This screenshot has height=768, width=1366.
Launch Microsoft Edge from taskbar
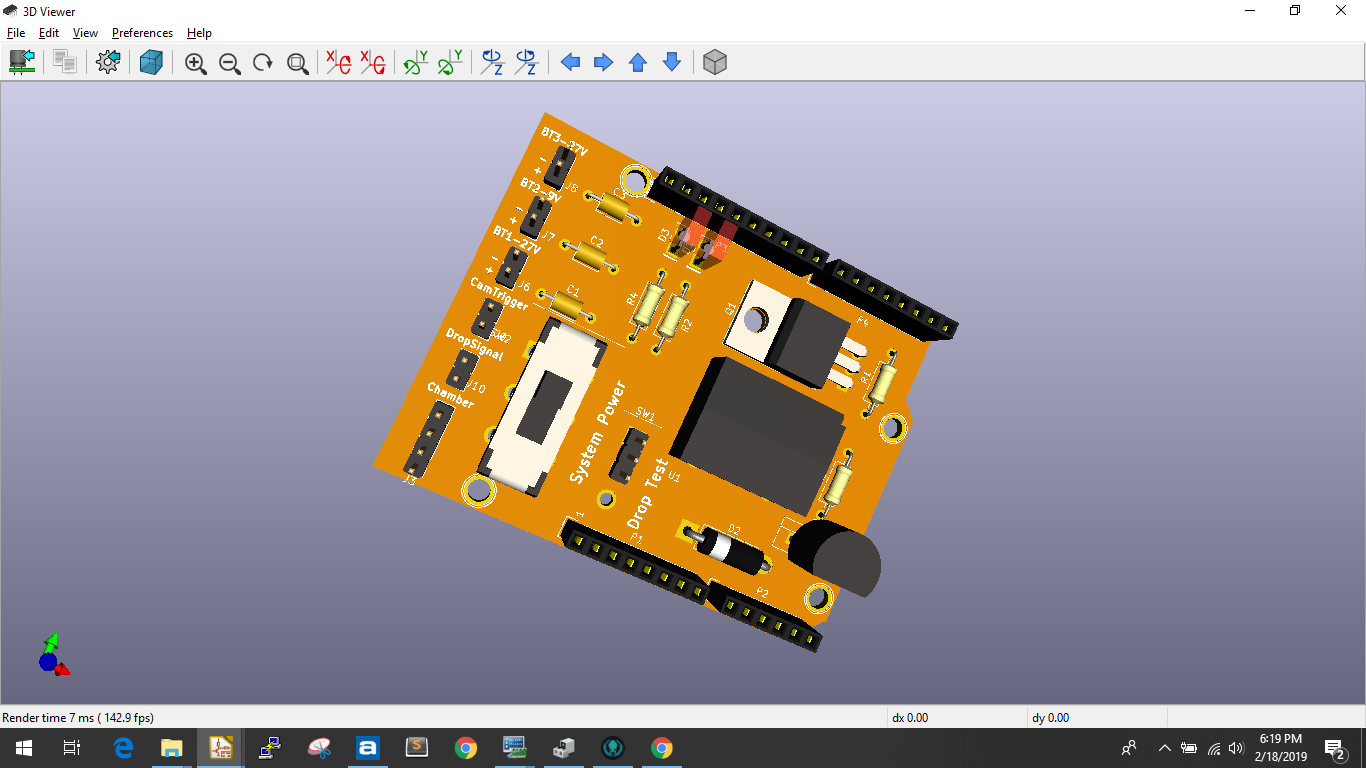click(x=123, y=748)
